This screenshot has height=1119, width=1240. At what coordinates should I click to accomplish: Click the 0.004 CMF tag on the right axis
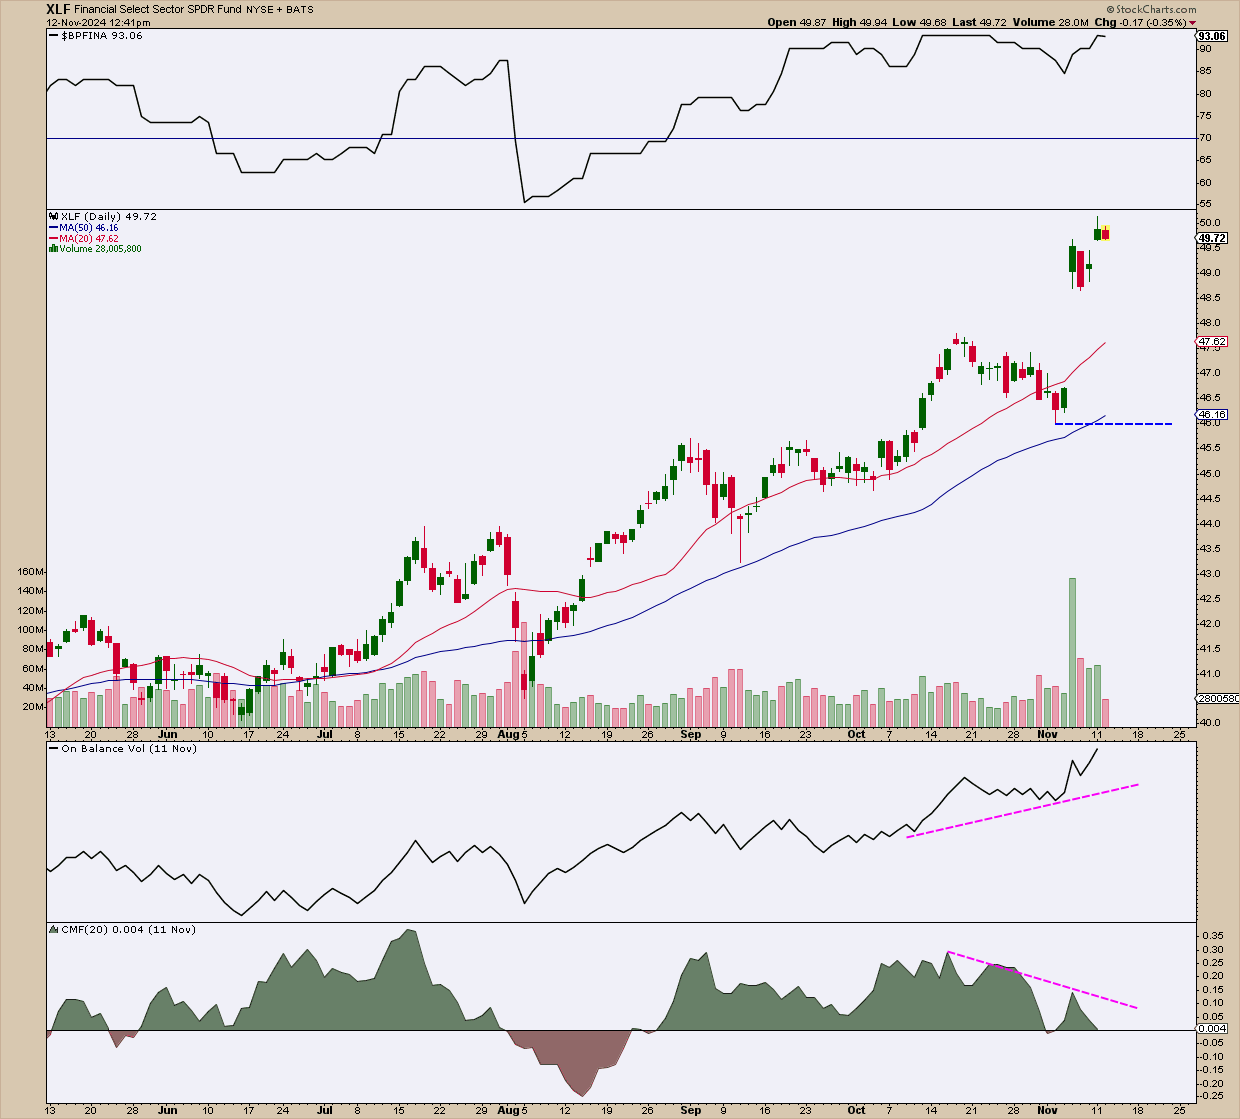point(1212,1029)
